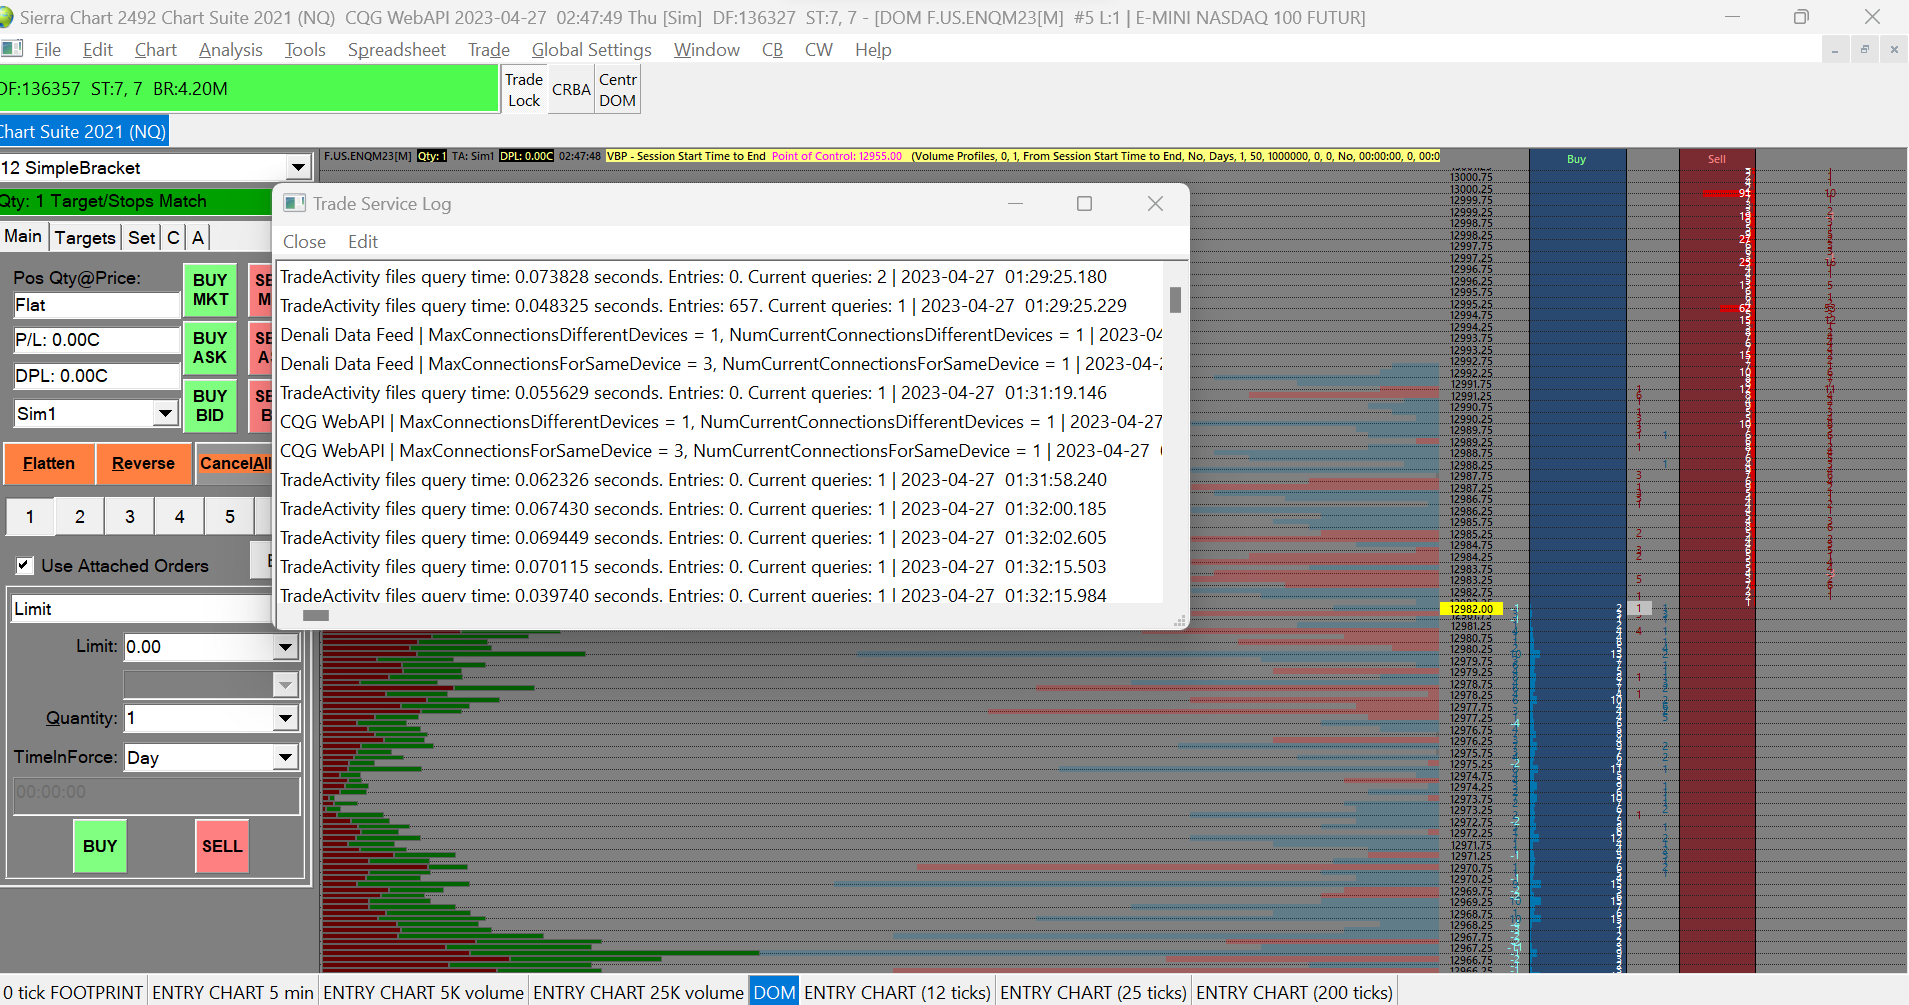Open the Analysis menu
This screenshot has width=1909, height=1005.
coord(230,50)
